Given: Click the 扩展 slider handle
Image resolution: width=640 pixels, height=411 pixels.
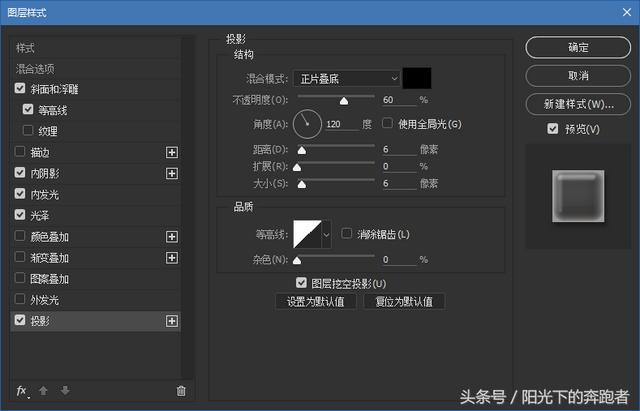Looking at the screenshot, I should [x=297, y=167].
